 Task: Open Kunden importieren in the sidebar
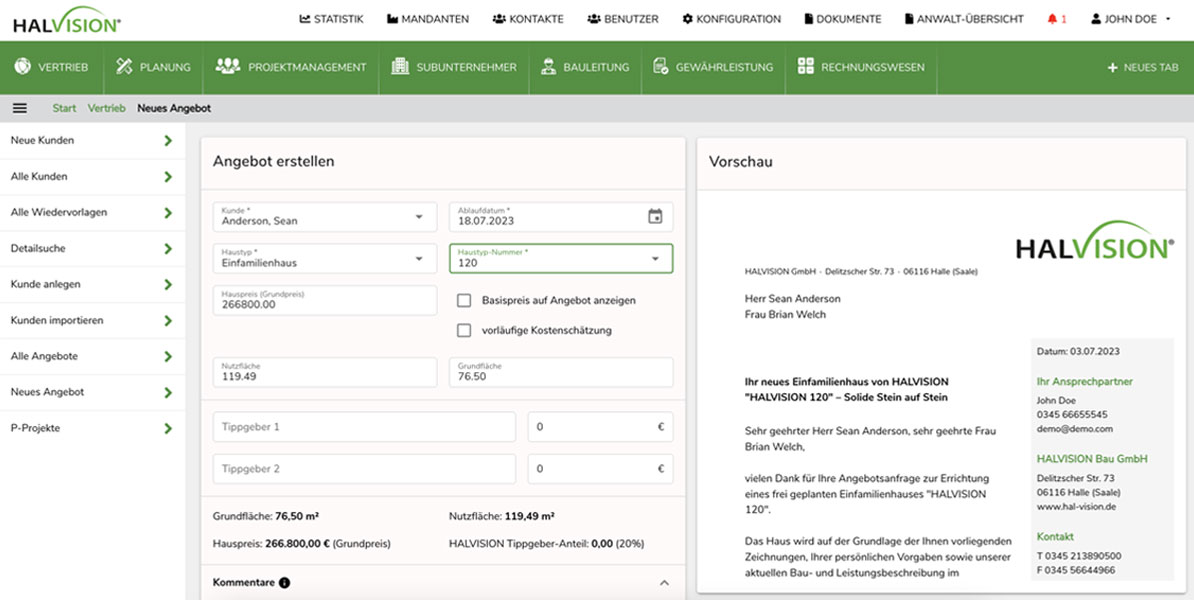92,321
